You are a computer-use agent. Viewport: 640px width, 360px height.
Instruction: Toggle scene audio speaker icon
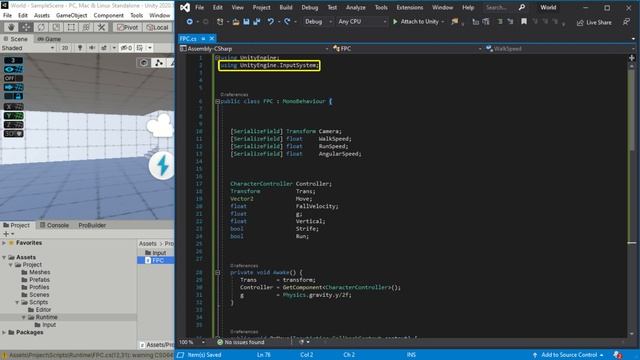(92, 48)
